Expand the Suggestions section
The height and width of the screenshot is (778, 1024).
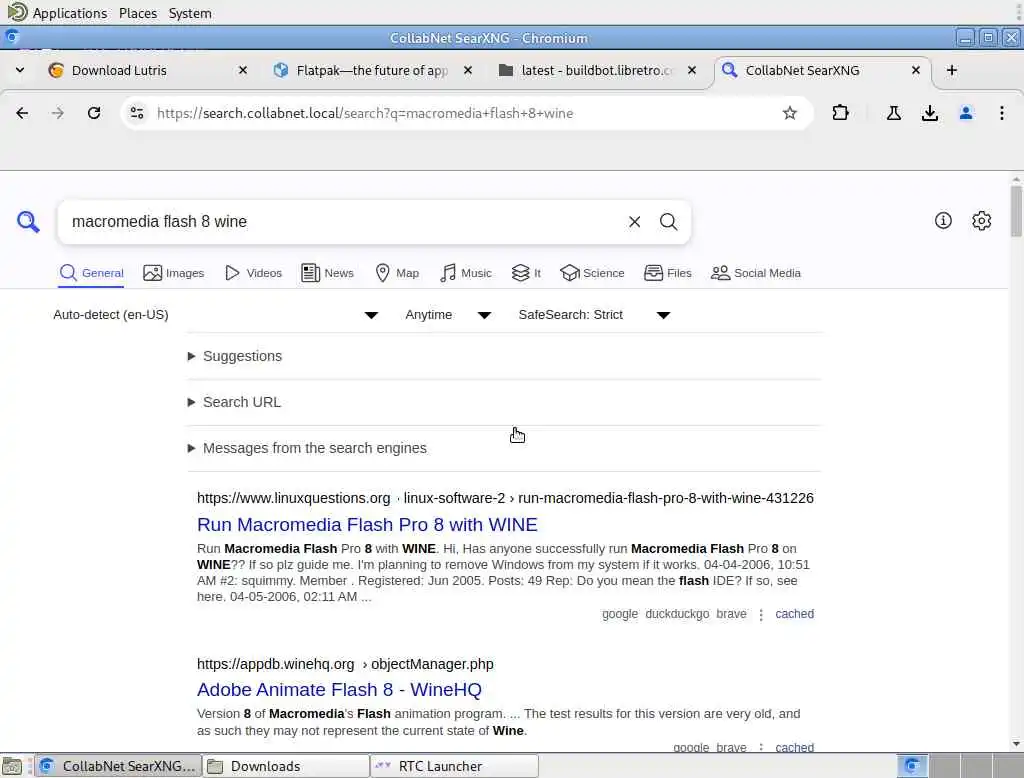(x=235, y=356)
